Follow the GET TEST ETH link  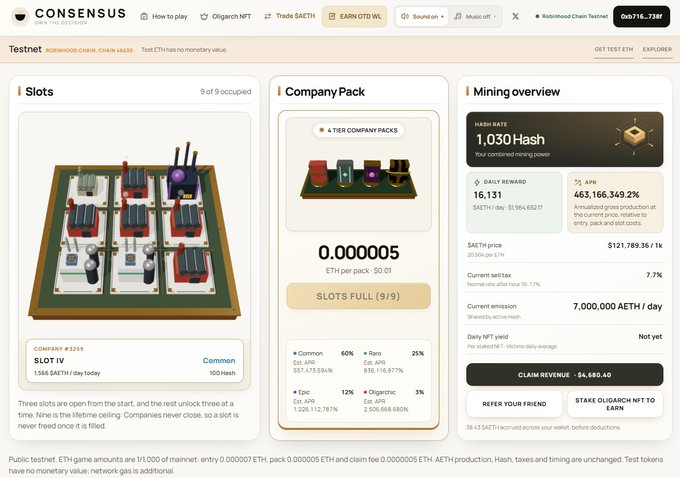[614, 49]
